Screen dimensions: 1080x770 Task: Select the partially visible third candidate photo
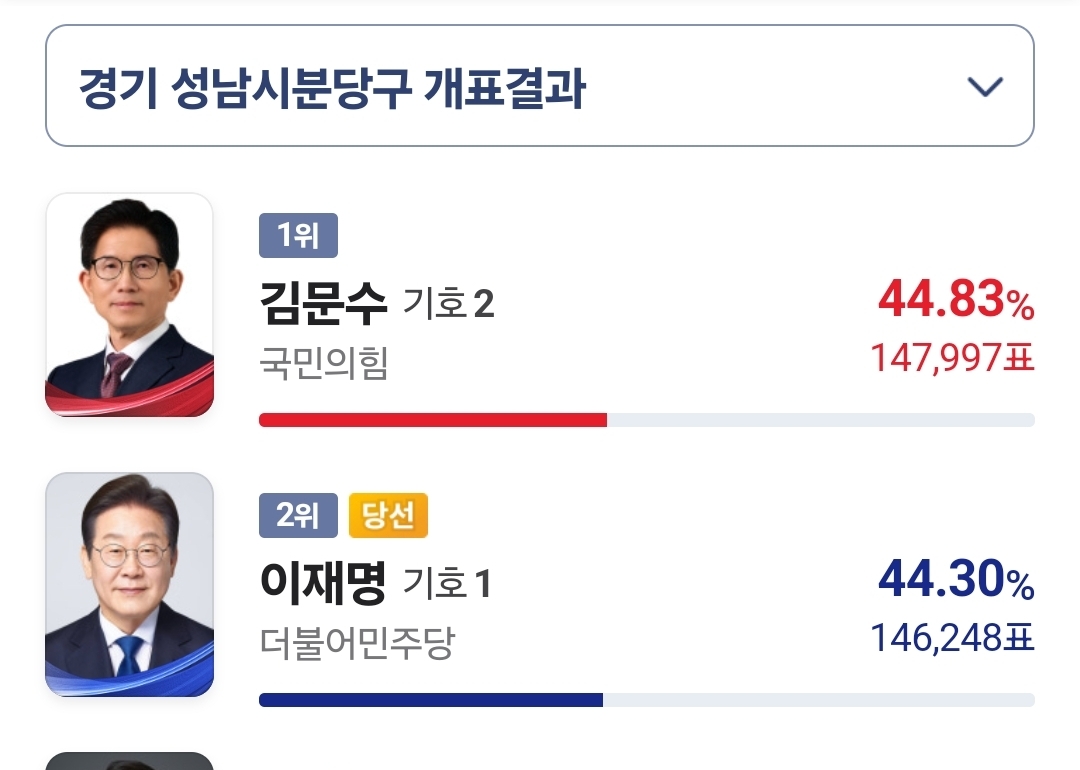pos(129,761)
